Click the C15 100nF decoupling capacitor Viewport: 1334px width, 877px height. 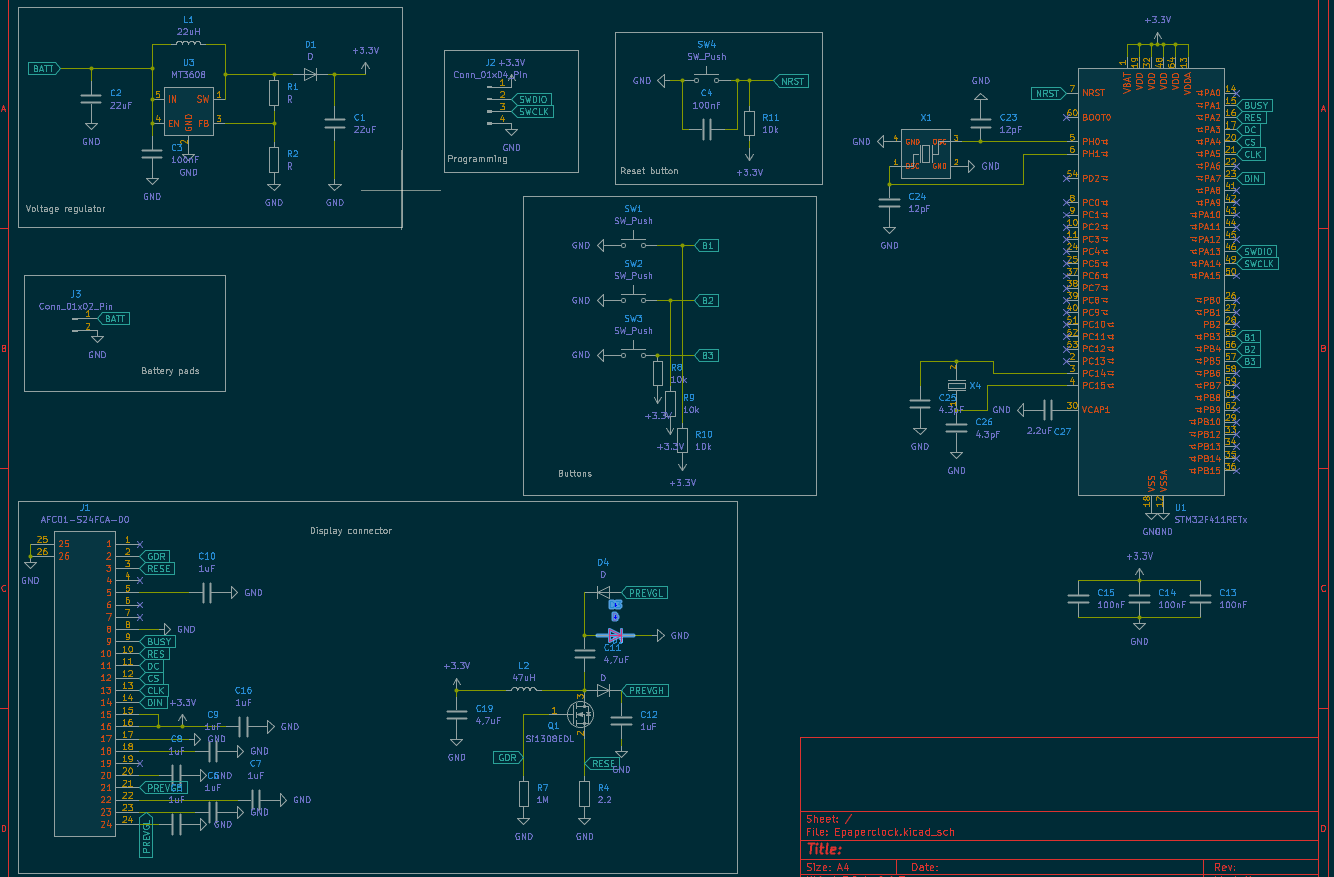1078,599
